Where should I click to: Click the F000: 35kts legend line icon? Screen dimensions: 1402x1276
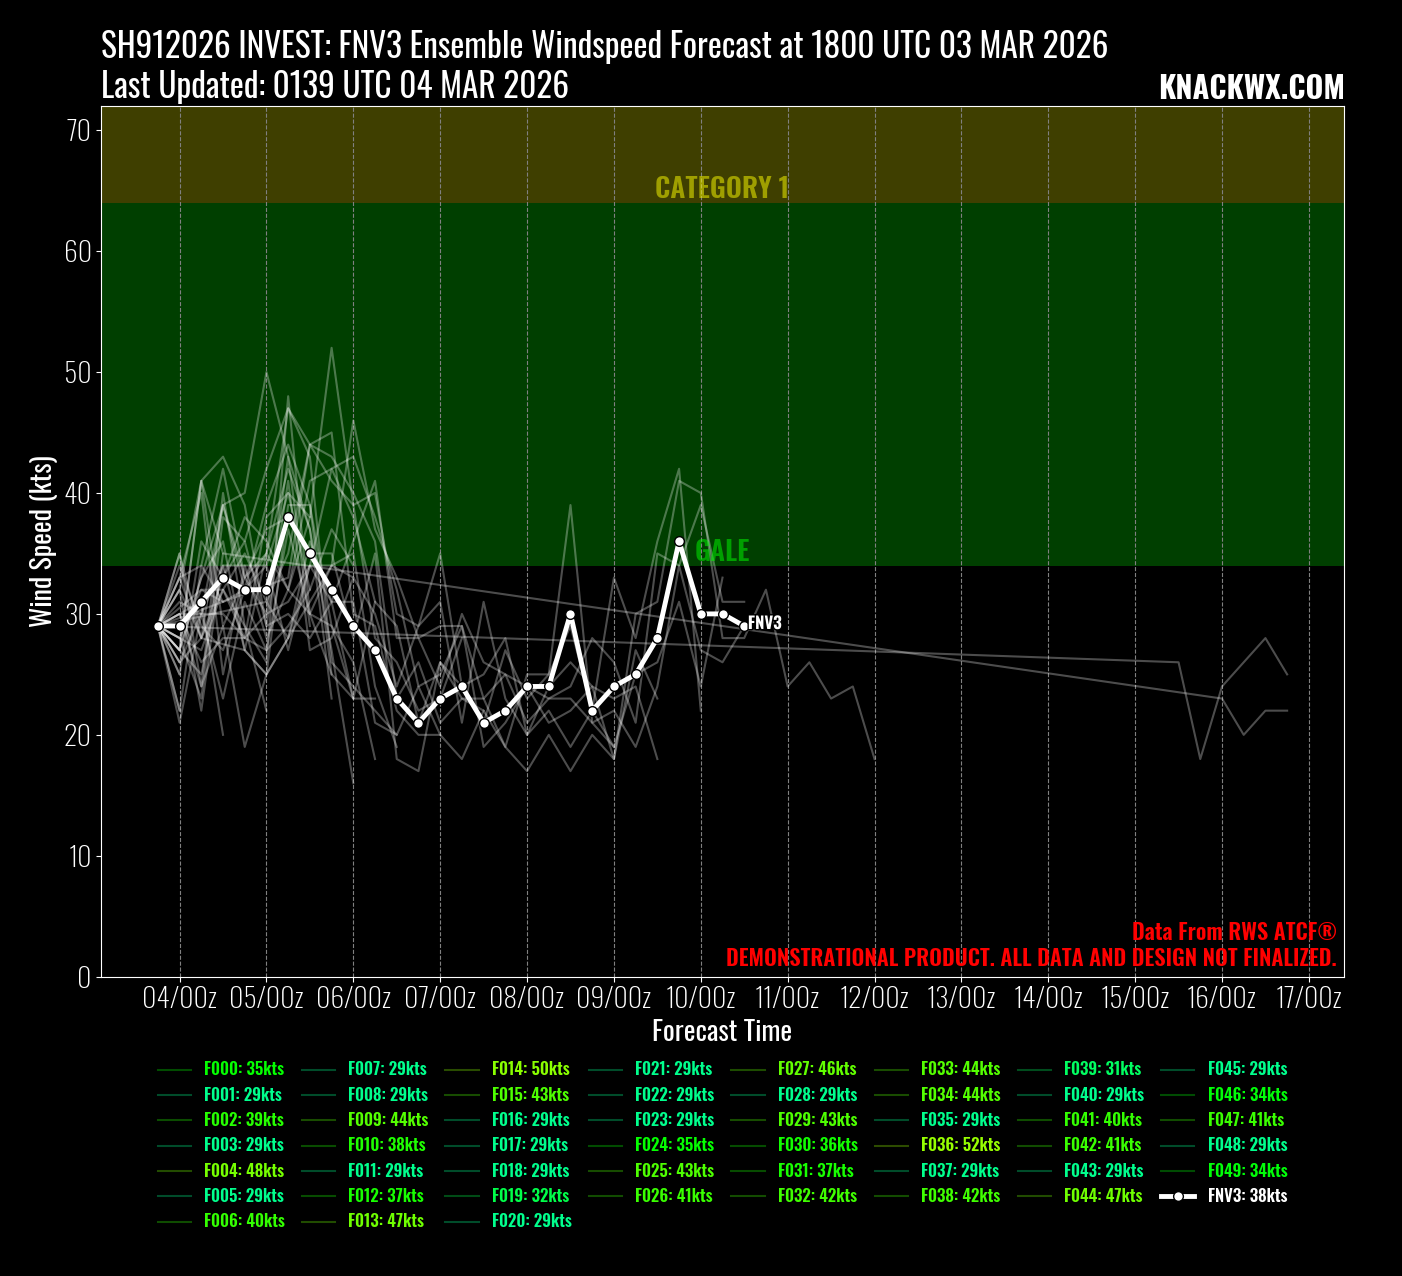(174, 1069)
